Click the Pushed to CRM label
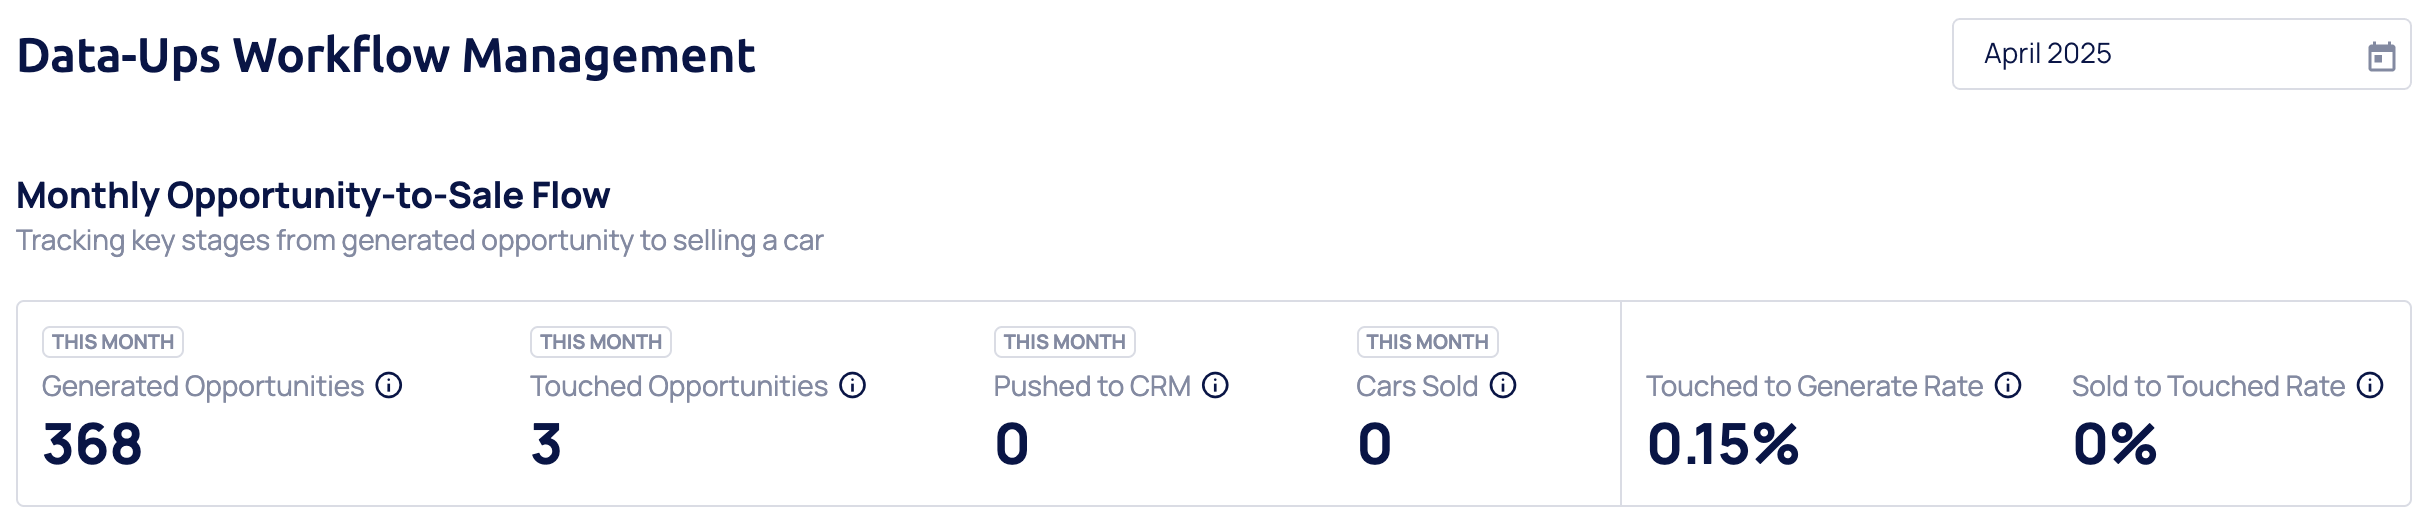Screen dimensions: 2428x530 (1092, 386)
